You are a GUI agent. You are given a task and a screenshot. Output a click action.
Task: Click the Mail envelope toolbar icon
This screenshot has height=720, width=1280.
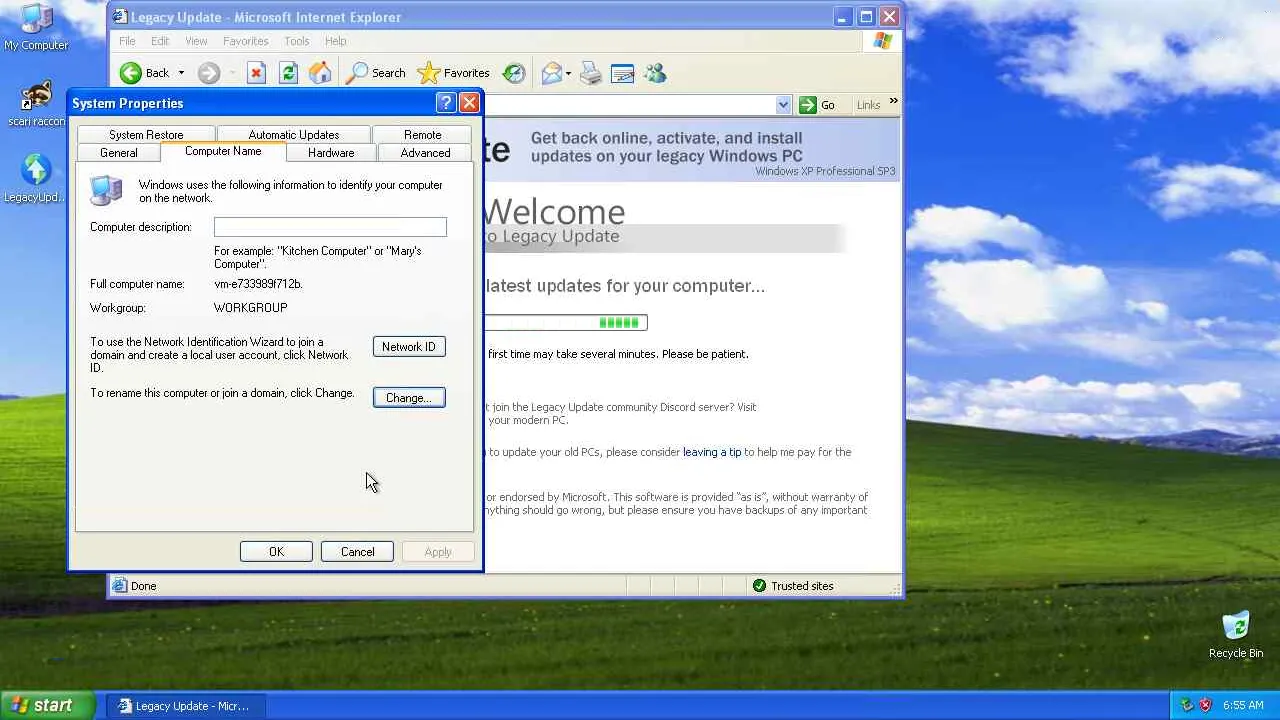(551, 73)
